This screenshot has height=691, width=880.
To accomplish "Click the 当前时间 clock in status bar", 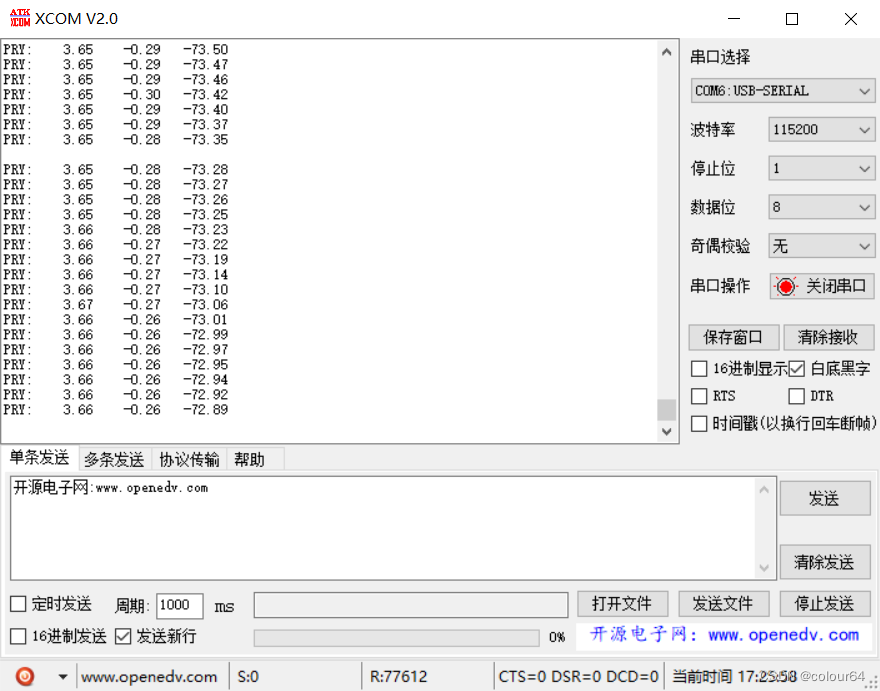I will pos(735,677).
